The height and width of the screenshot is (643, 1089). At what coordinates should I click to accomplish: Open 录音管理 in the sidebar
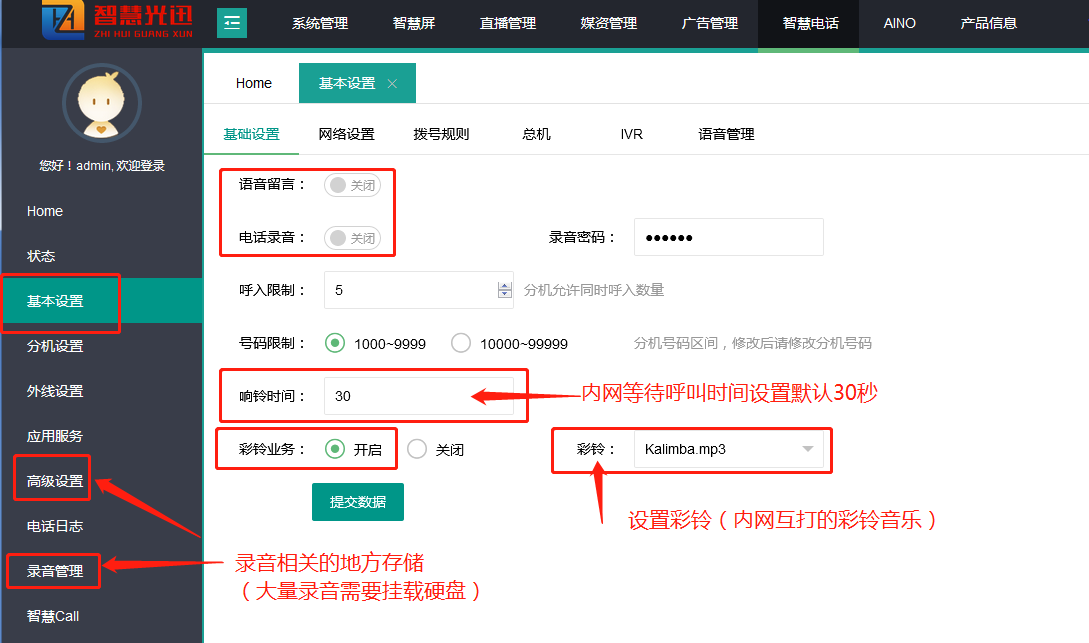click(55, 571)
